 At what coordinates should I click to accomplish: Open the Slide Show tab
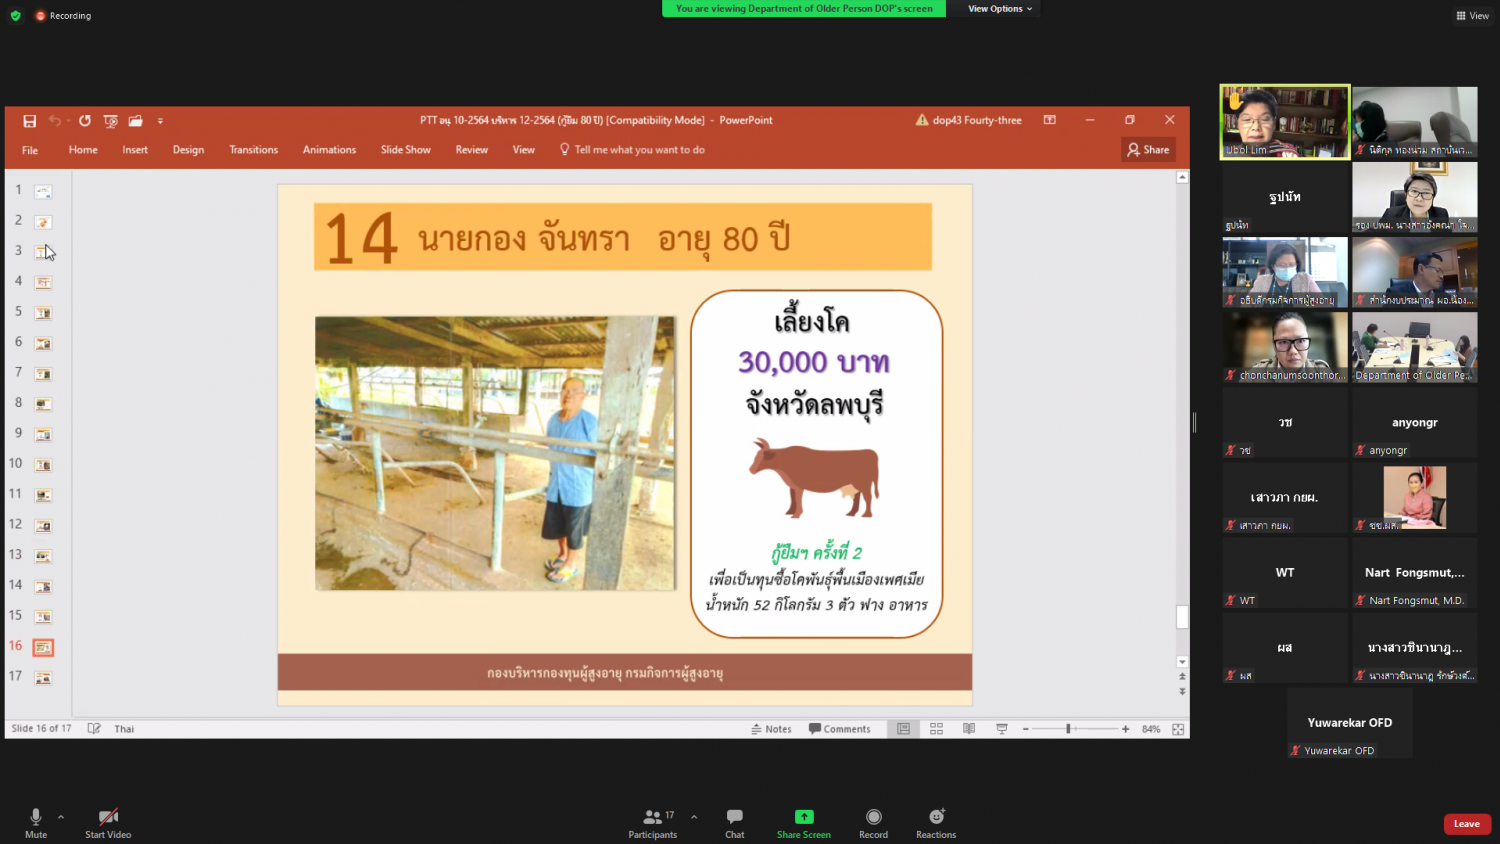tap(406, 150)
